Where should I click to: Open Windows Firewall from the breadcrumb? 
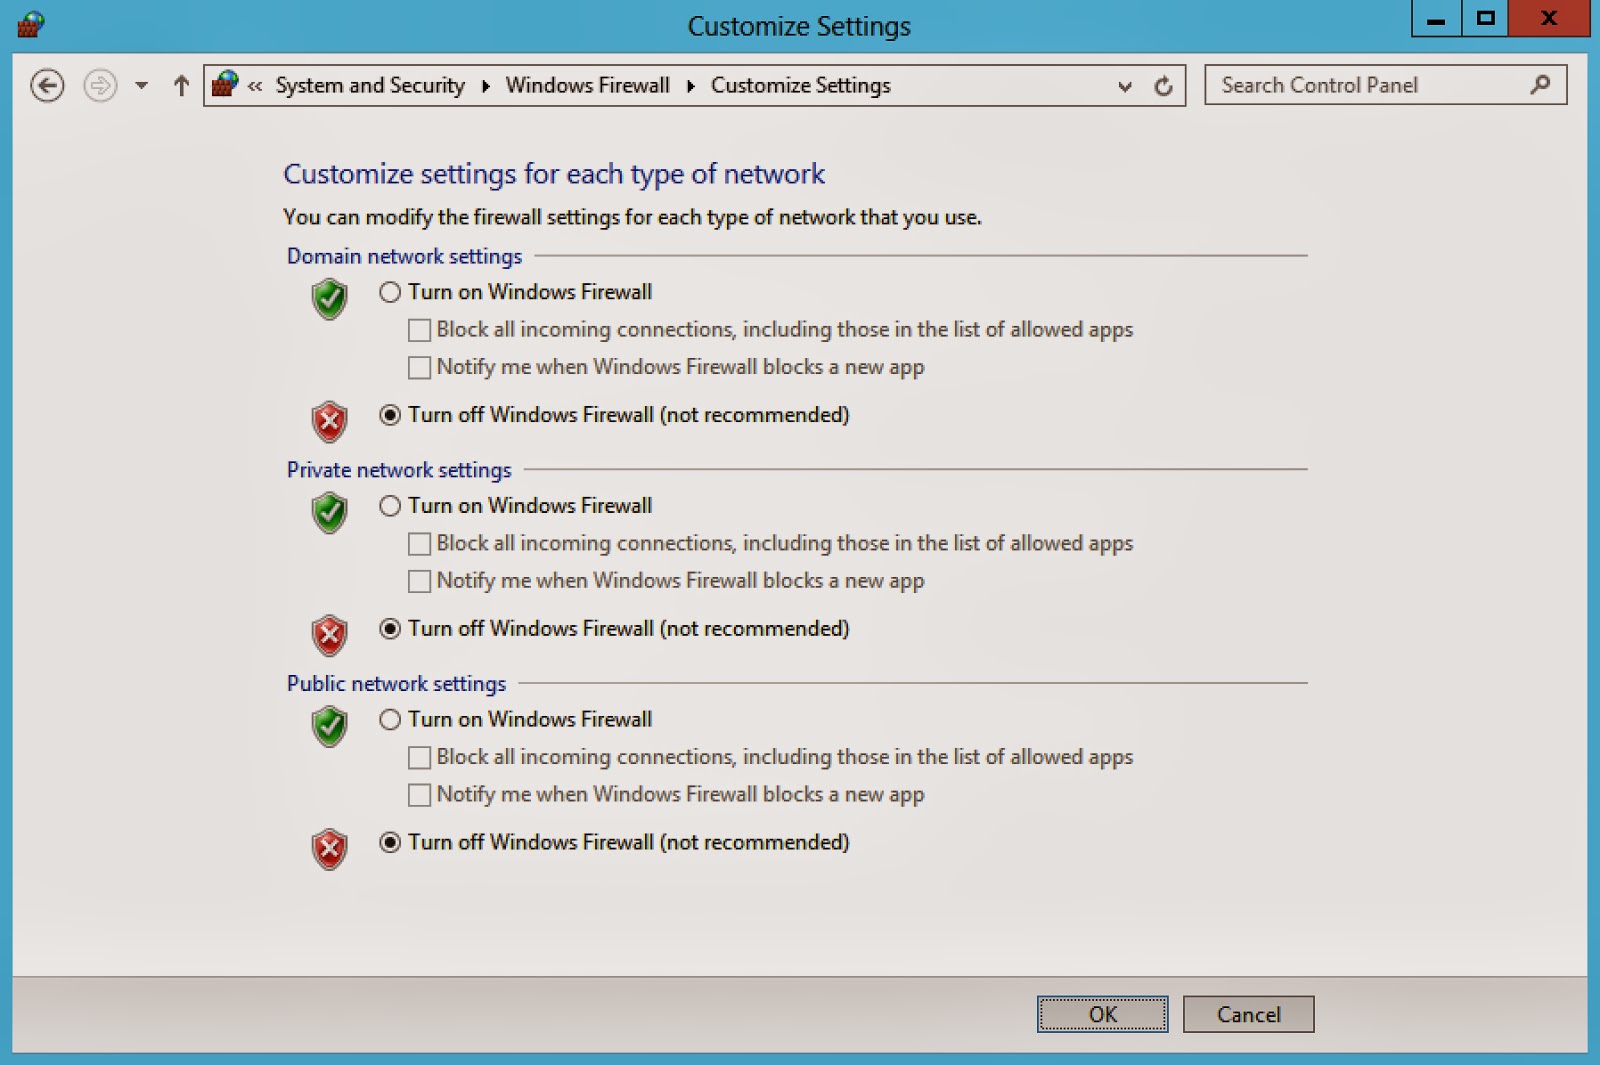point(588,85)
